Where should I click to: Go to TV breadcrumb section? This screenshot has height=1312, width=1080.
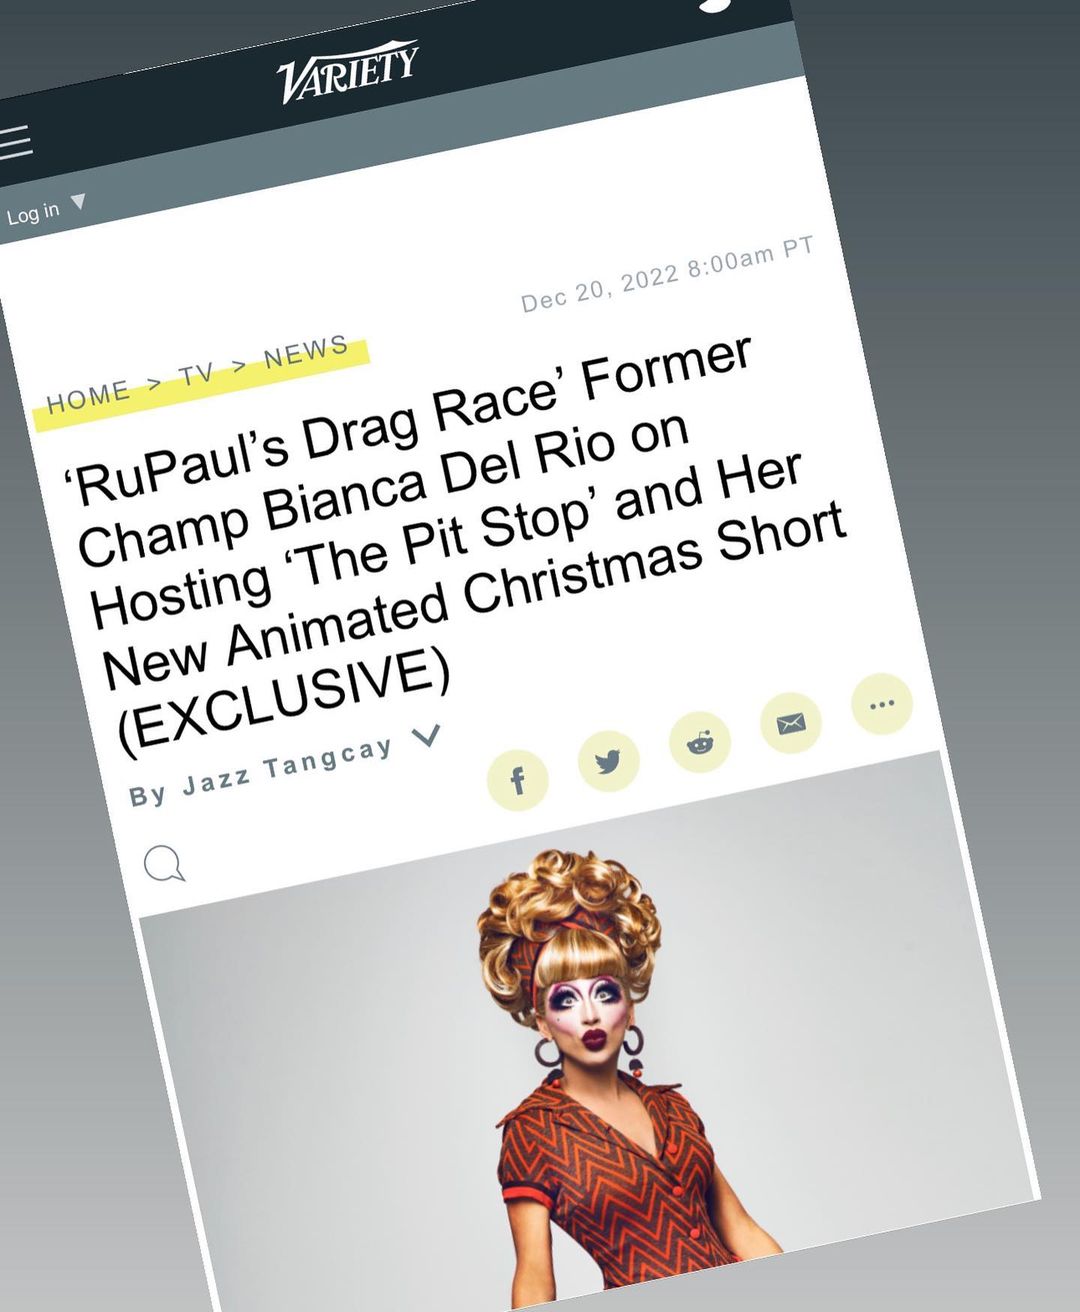point(196,374)
